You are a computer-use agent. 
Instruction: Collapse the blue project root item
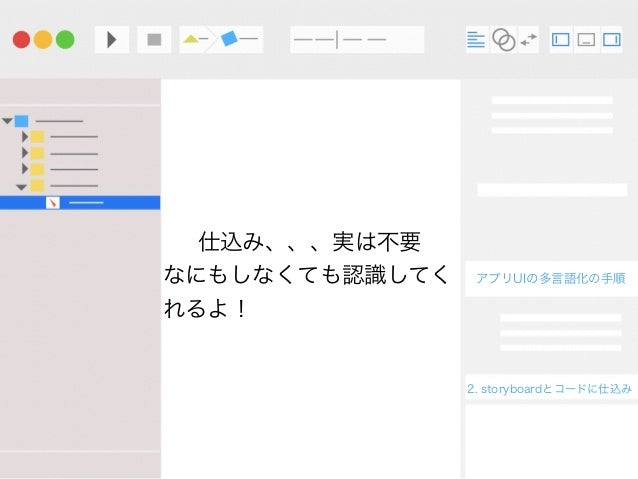point(7,121)
